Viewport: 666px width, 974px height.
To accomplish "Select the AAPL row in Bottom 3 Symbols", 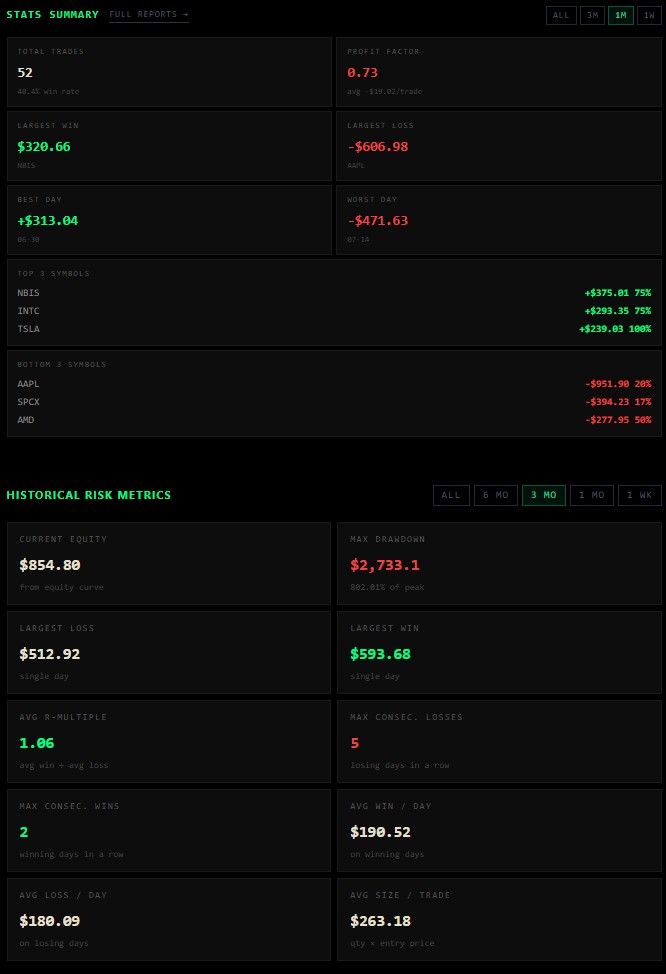I will pos(334,384).
